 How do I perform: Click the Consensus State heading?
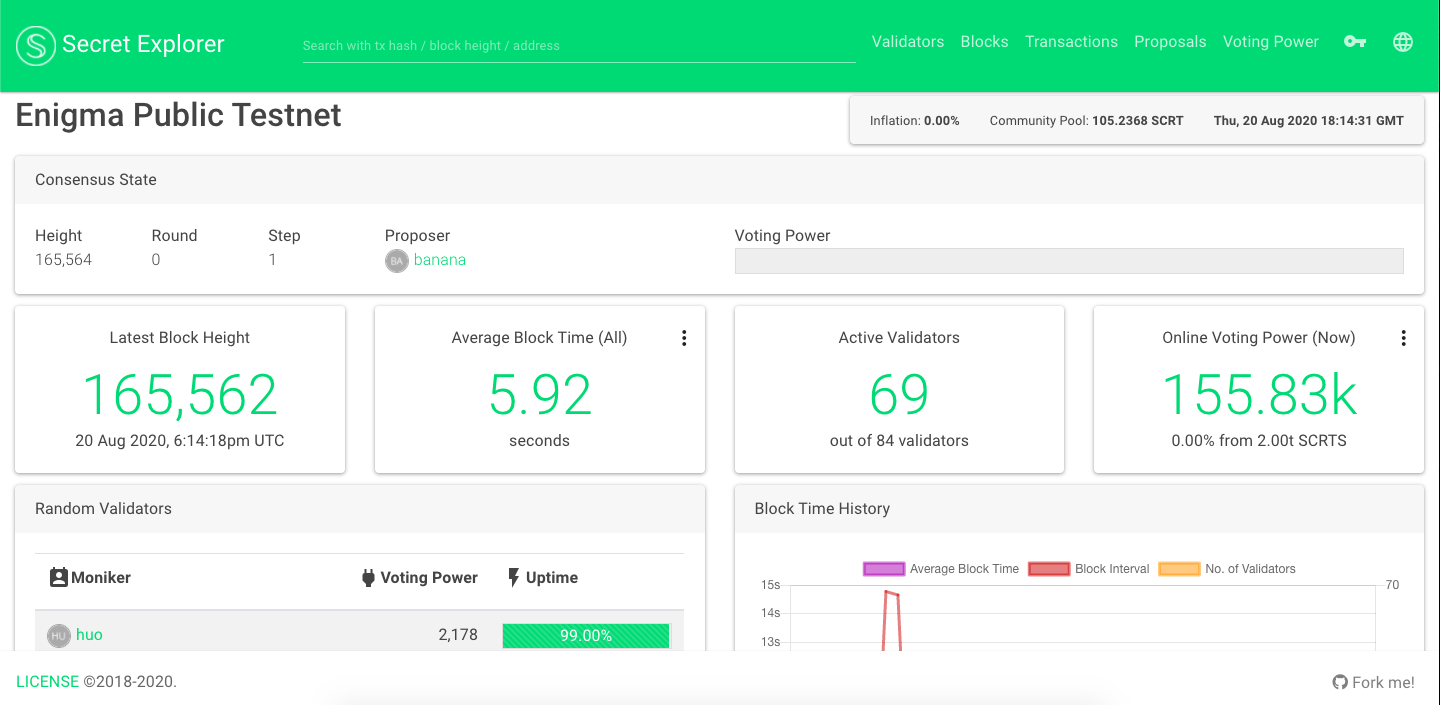click(96, 180)
